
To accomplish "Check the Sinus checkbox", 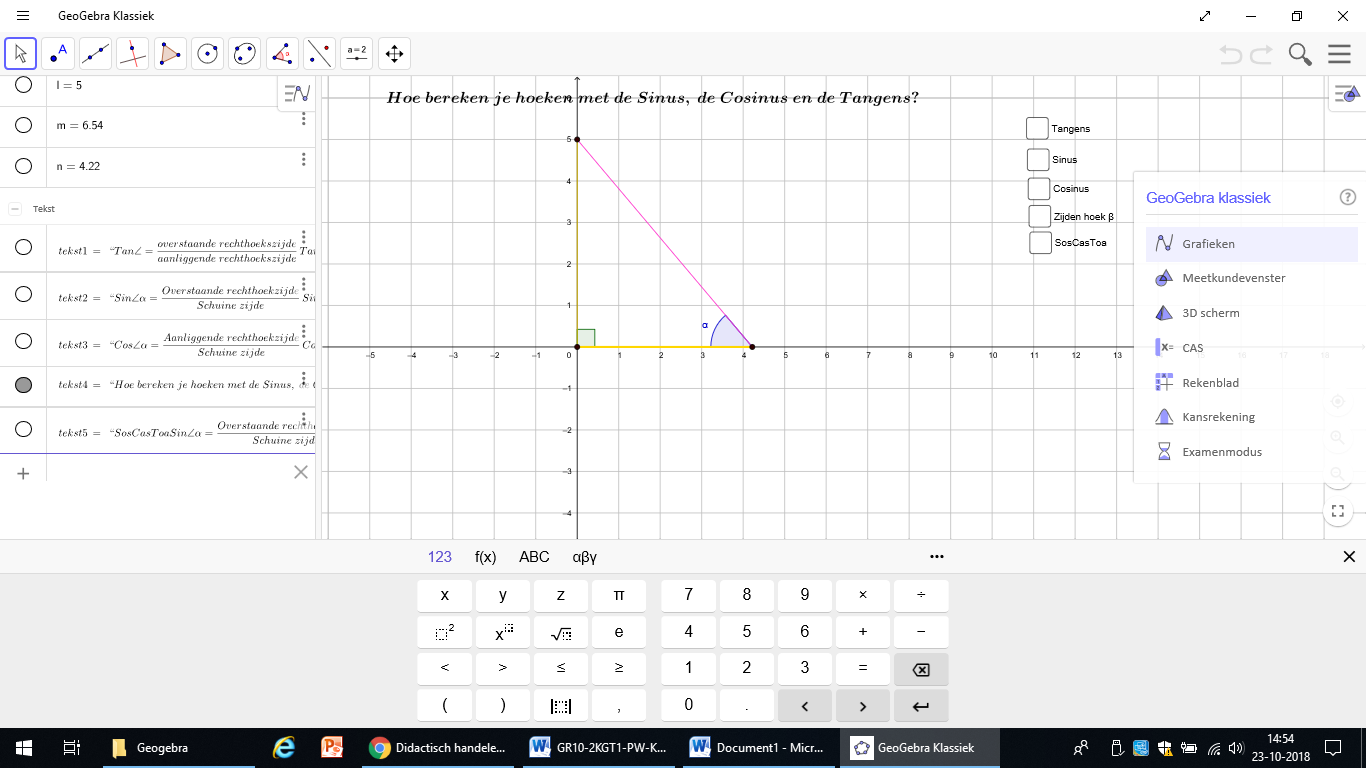I will click(1038, 159).
